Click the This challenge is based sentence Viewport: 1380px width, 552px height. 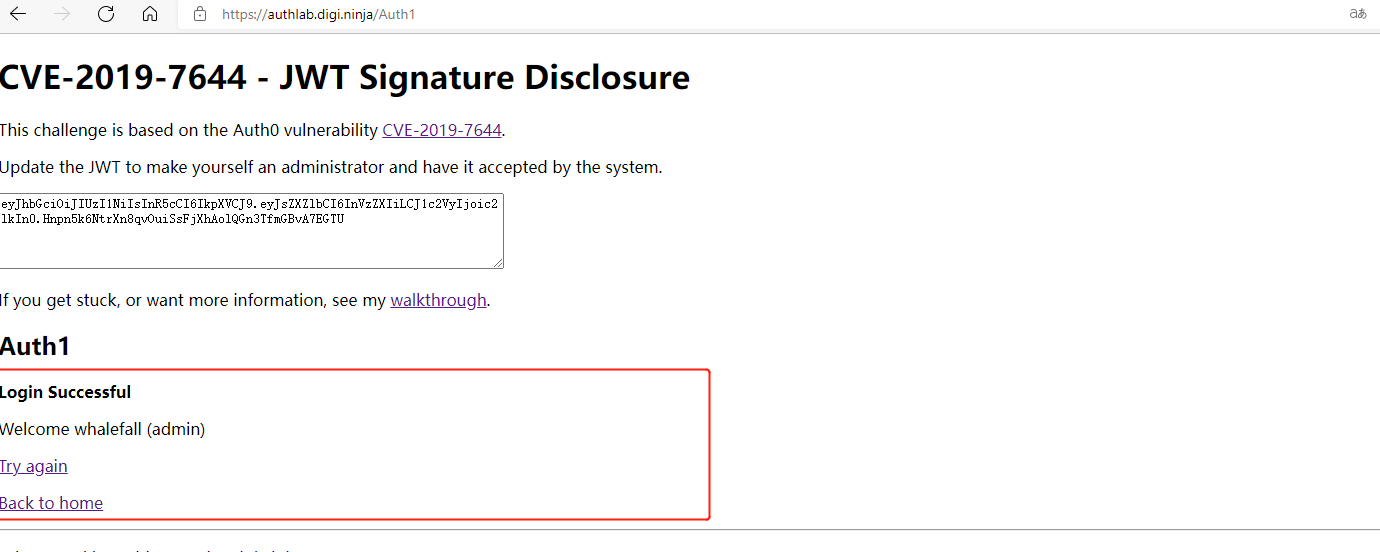coord(252,130)
